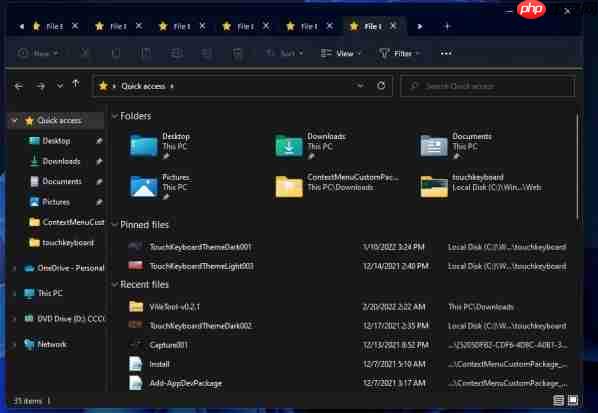Open the New item menu in the toolbar
This screenshot has height=413, width=598.
(x=38, y=53)
